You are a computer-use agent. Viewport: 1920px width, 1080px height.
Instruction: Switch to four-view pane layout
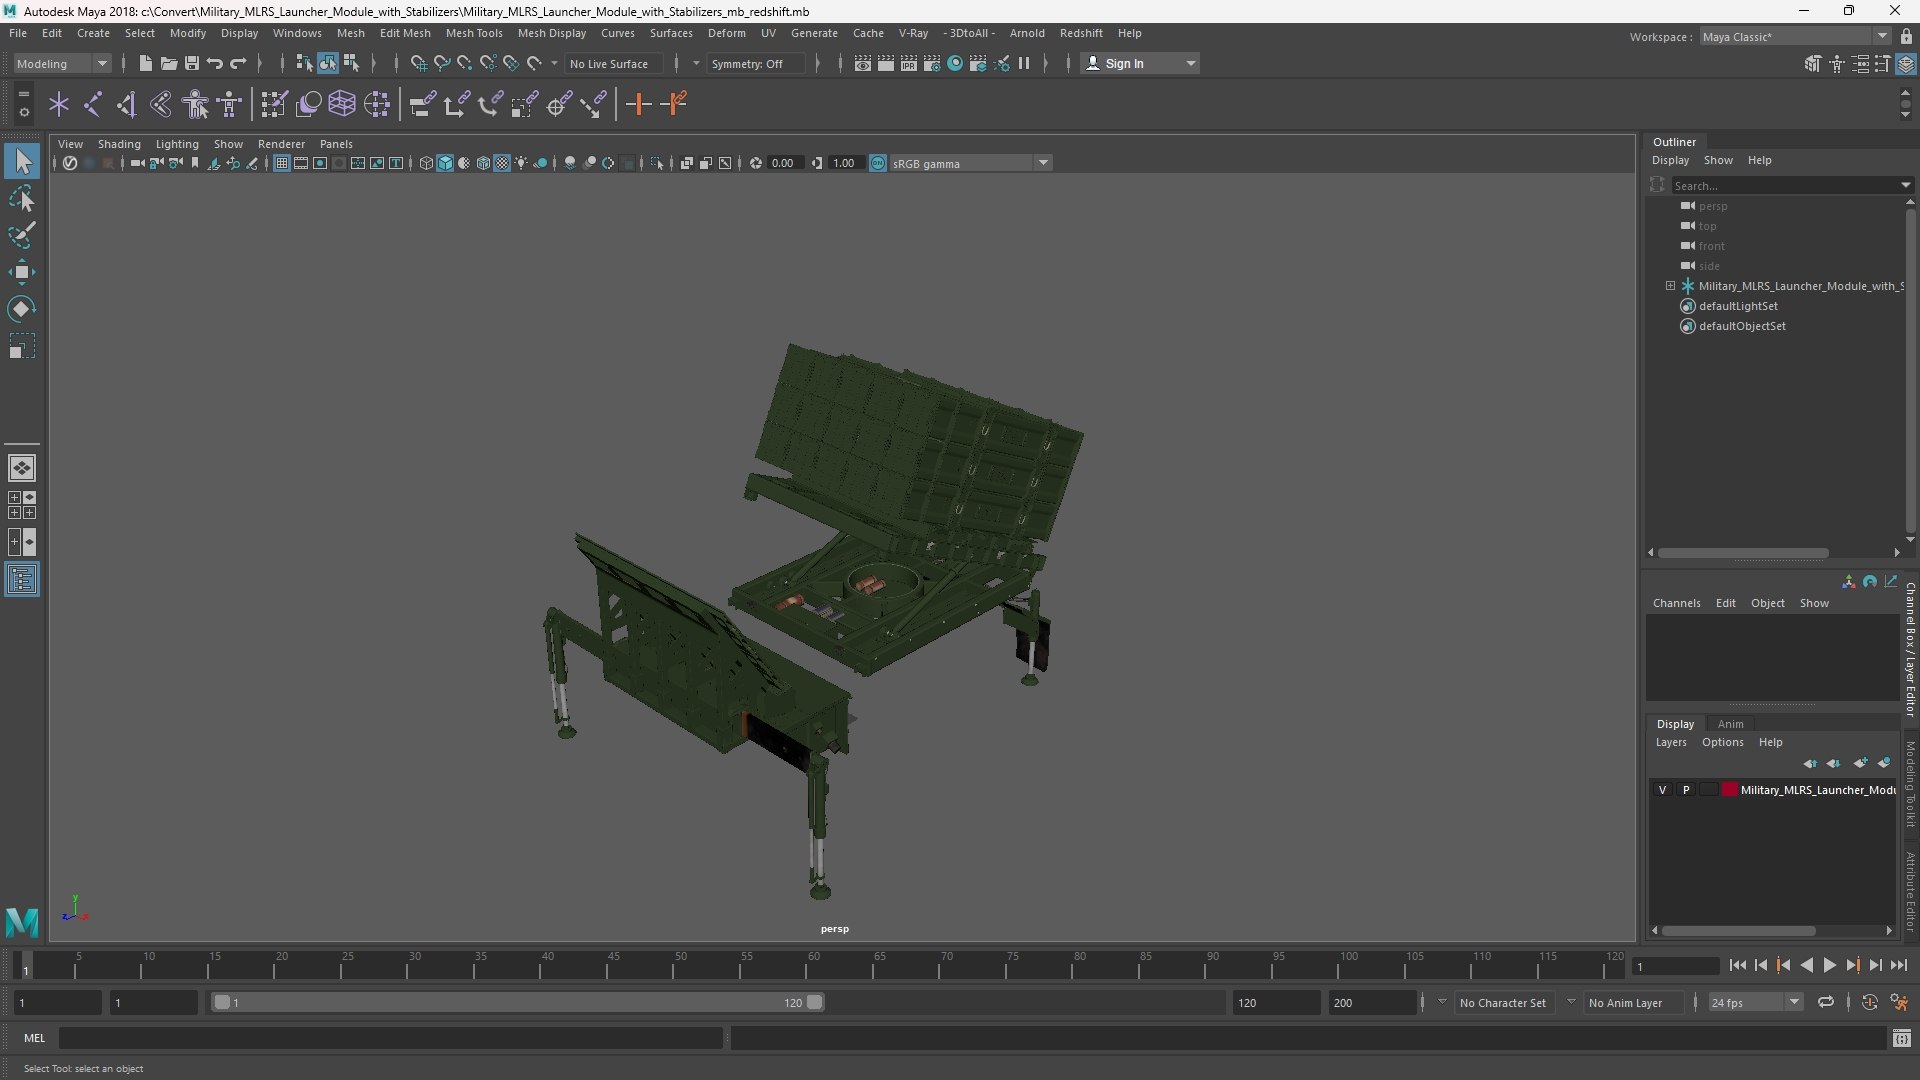pos(22,505)
